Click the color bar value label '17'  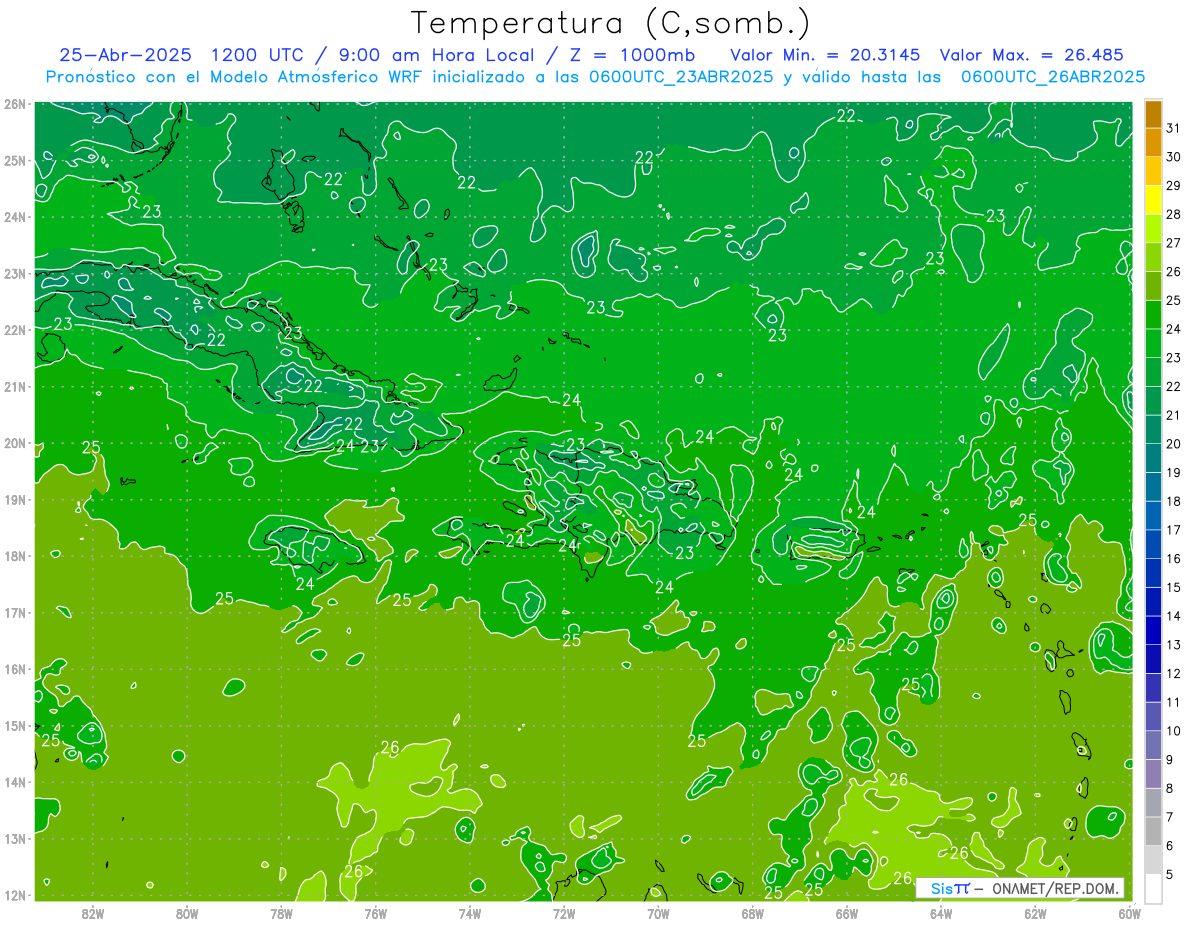(1173, 530)
